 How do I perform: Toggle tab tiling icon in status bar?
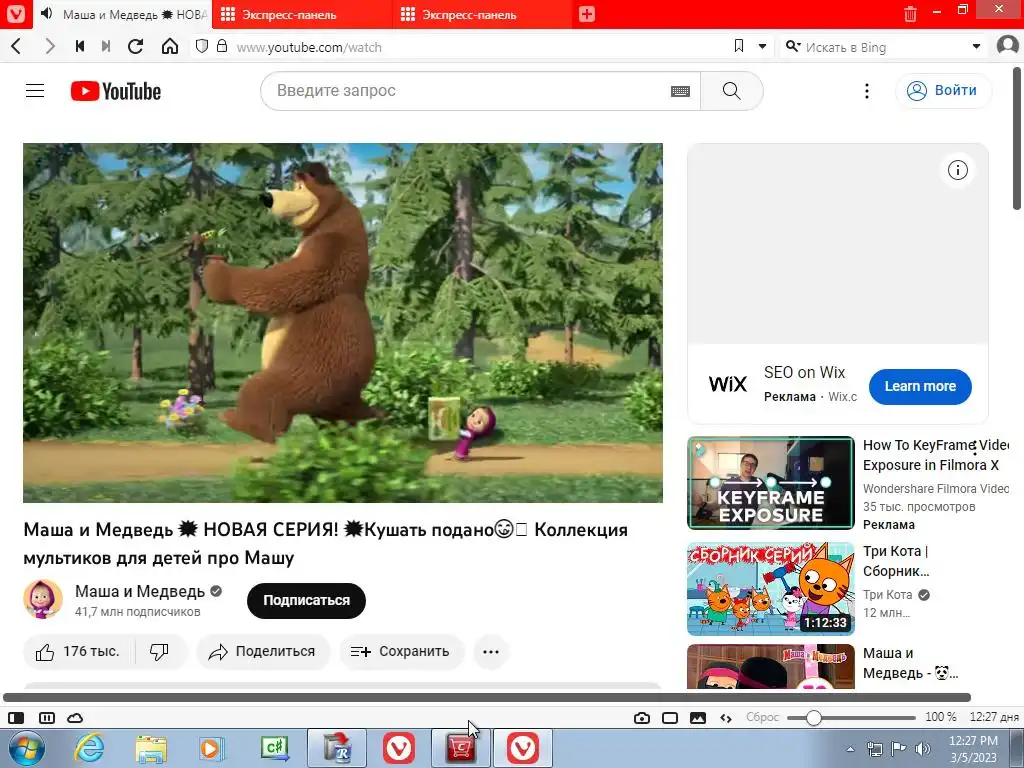47,718
